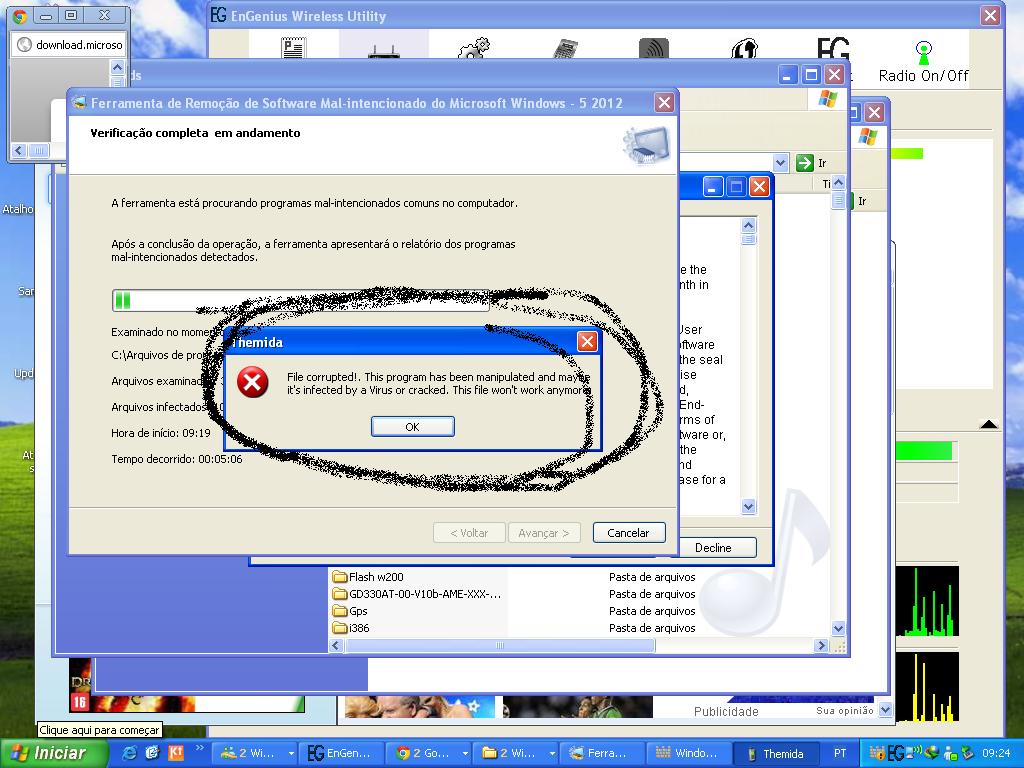Click the Chrome address field download.microso

69,45
